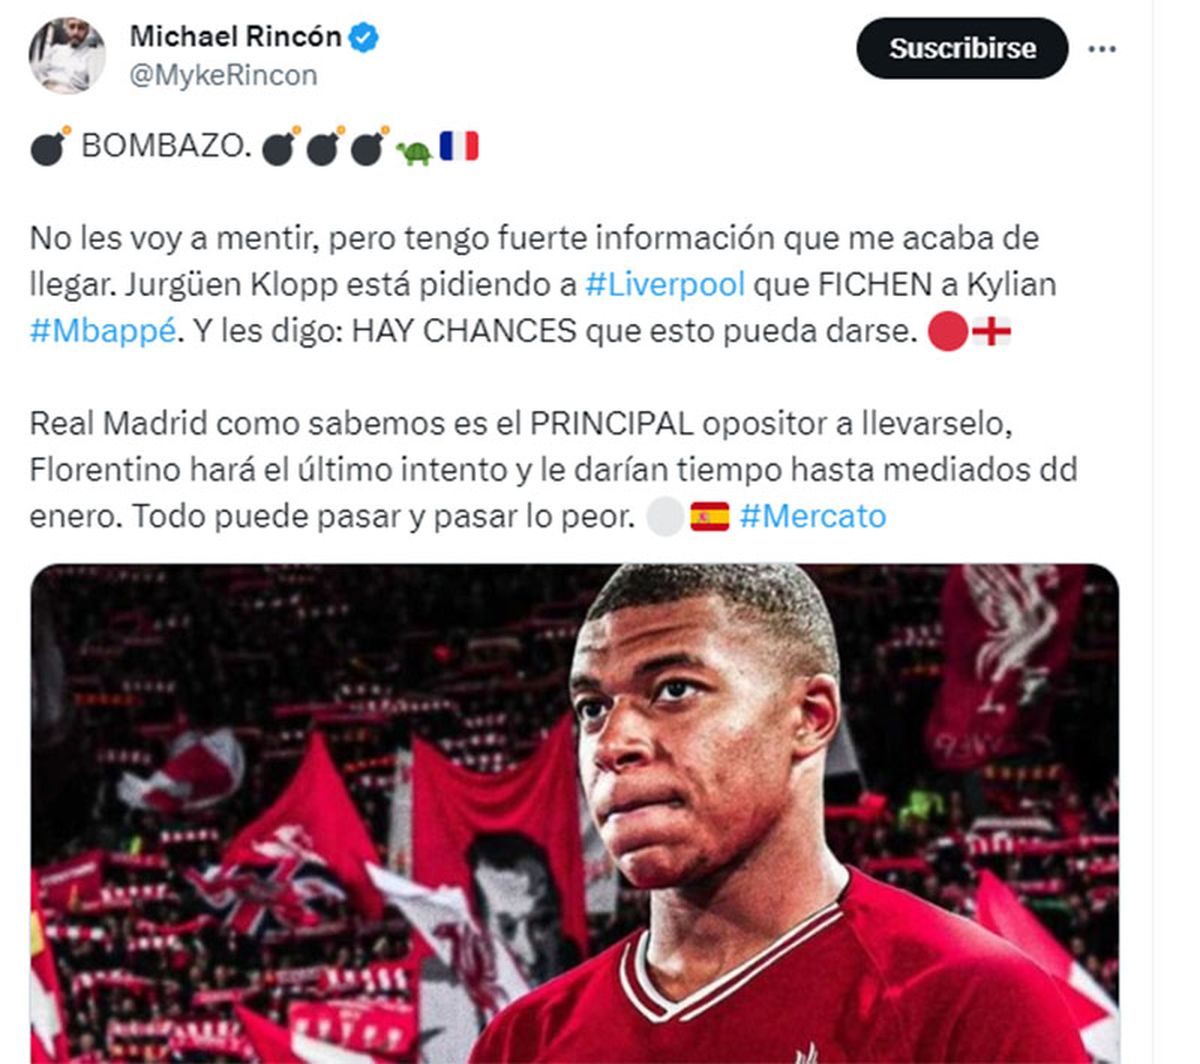The height and width of the screenshot is (1064, 1200).
Task: Click the red circle emoji
Action: pos(948,333)
